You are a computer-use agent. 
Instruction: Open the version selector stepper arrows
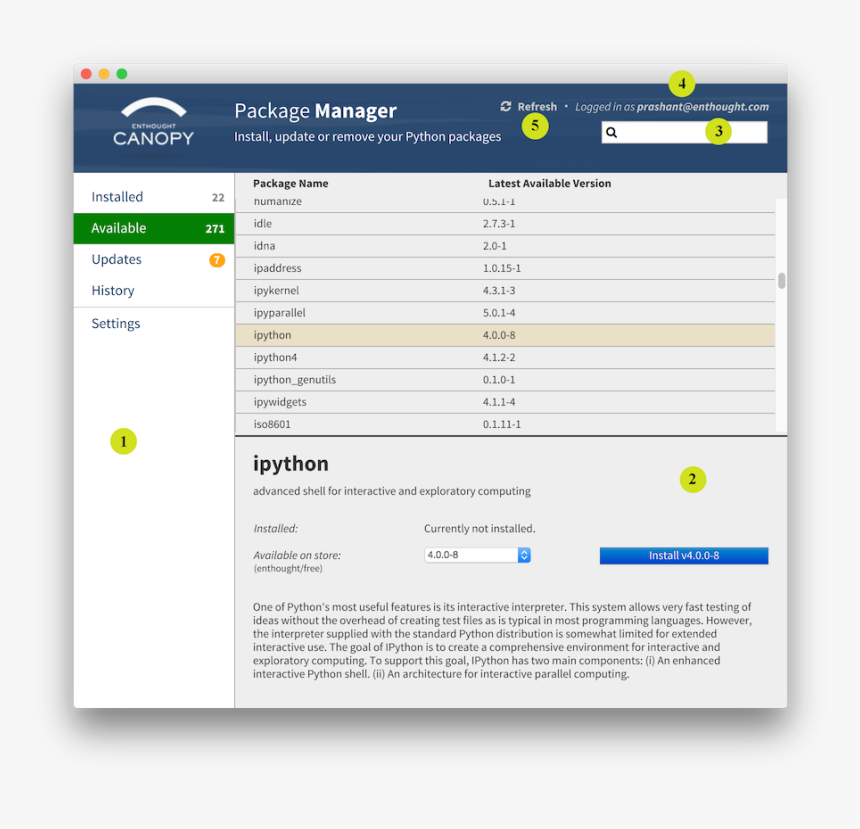point(524,555)
